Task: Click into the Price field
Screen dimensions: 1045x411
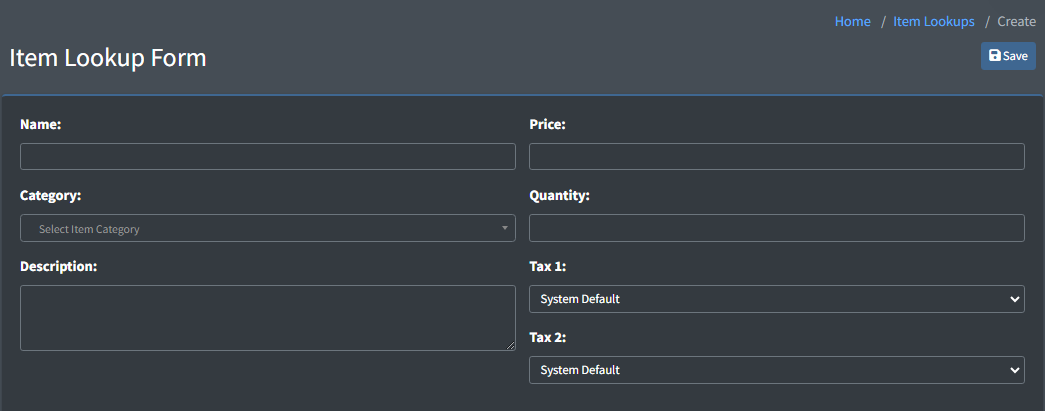Action: (x=776, y=157)
